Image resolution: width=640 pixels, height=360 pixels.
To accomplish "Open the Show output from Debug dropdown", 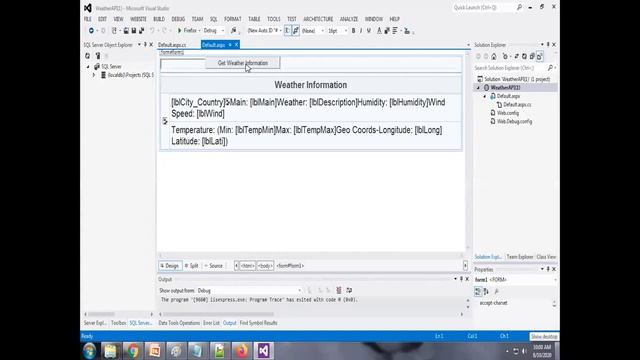I will point(249,291).
